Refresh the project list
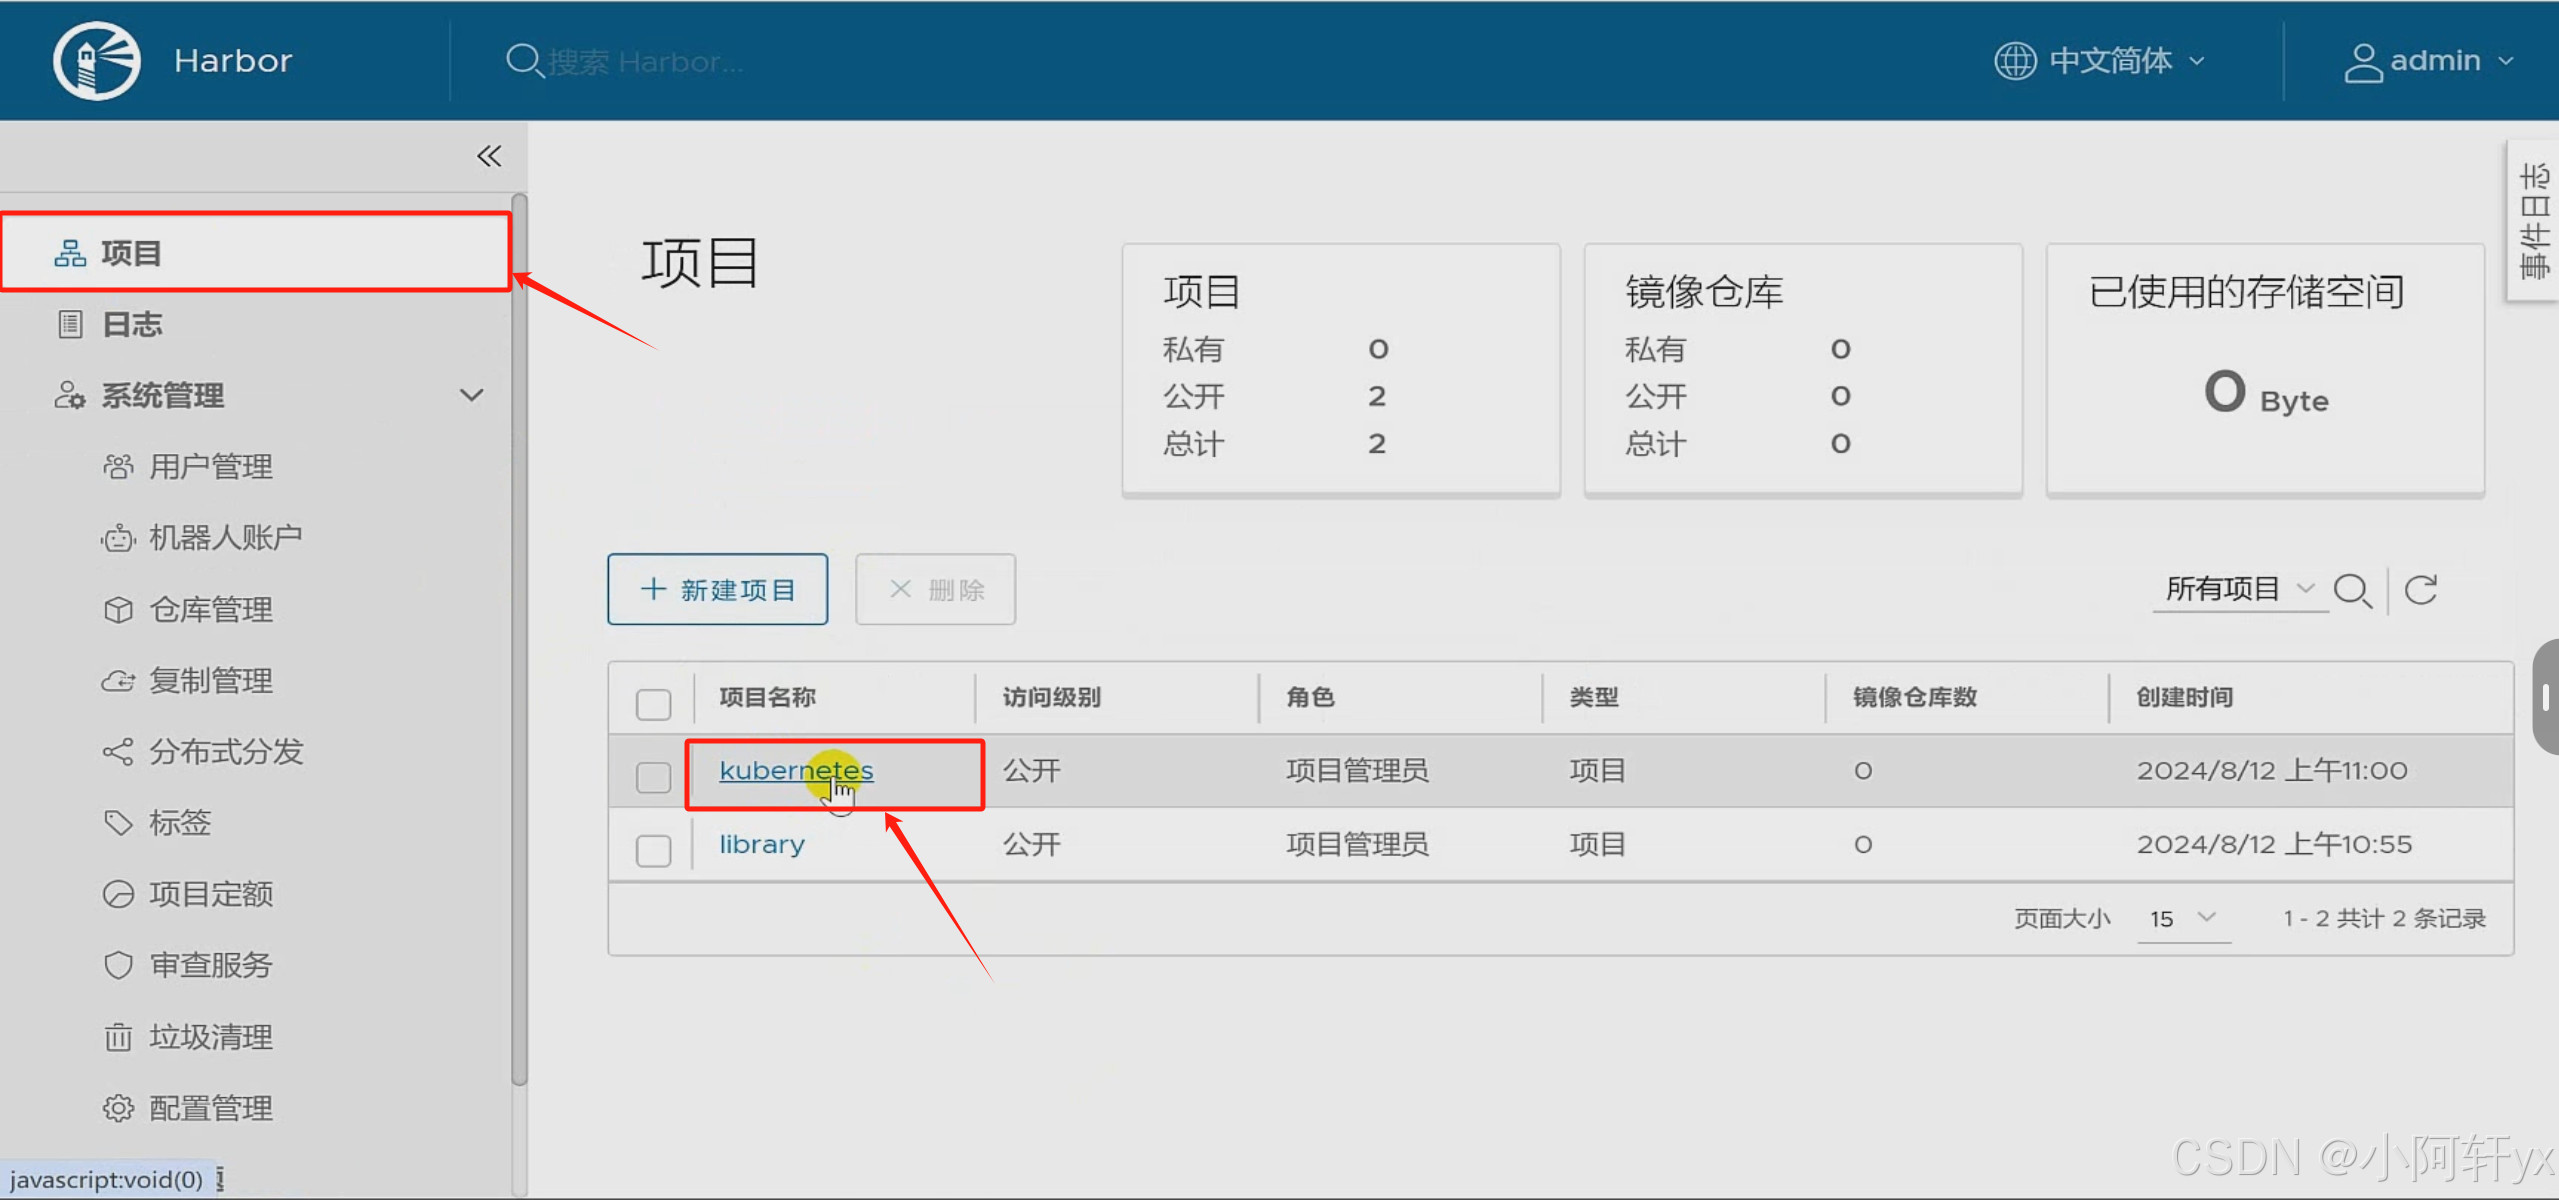The width and height of the screenshot is (2559, 1200). (2420, 590)
